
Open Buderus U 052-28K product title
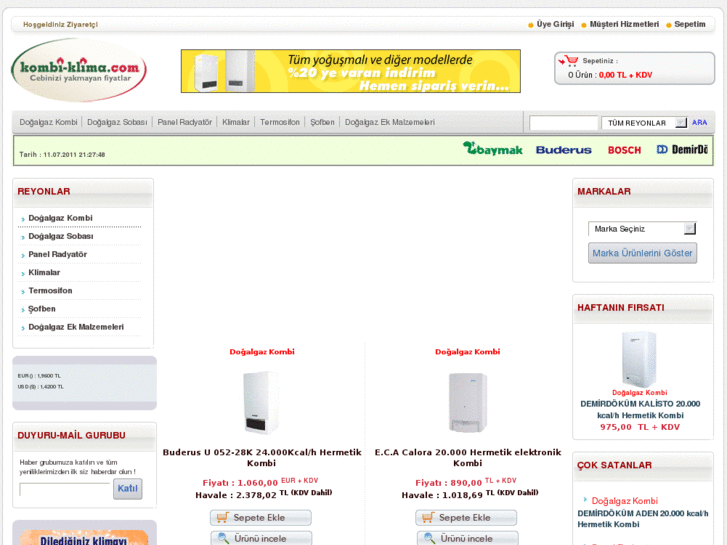261,457
